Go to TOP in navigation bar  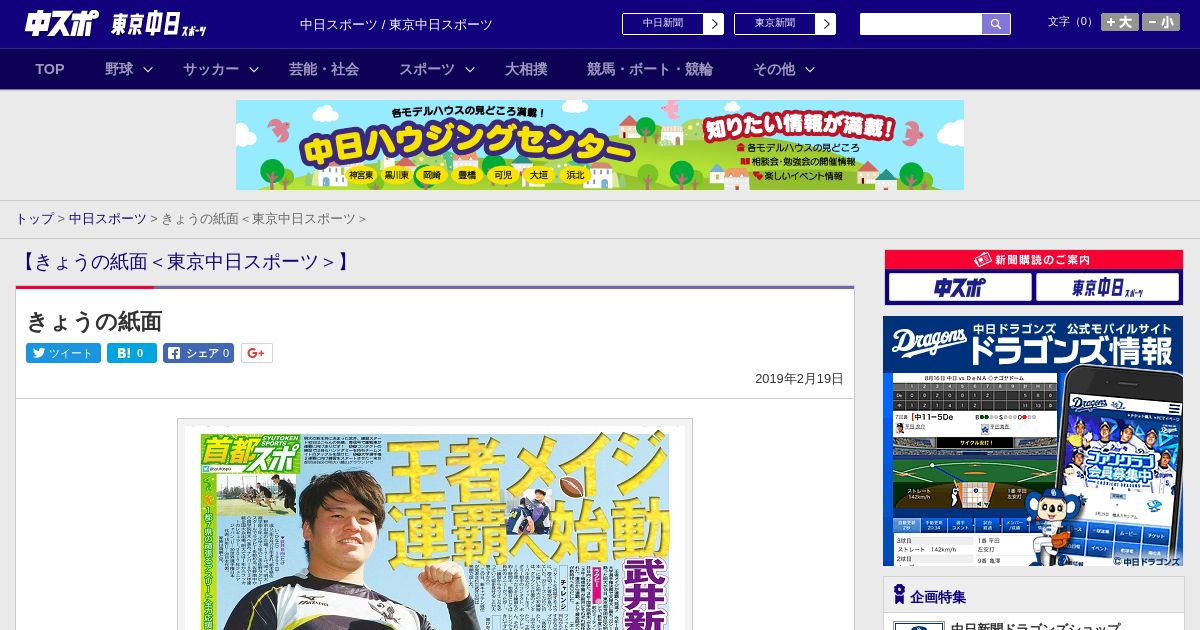pos(50,69)
